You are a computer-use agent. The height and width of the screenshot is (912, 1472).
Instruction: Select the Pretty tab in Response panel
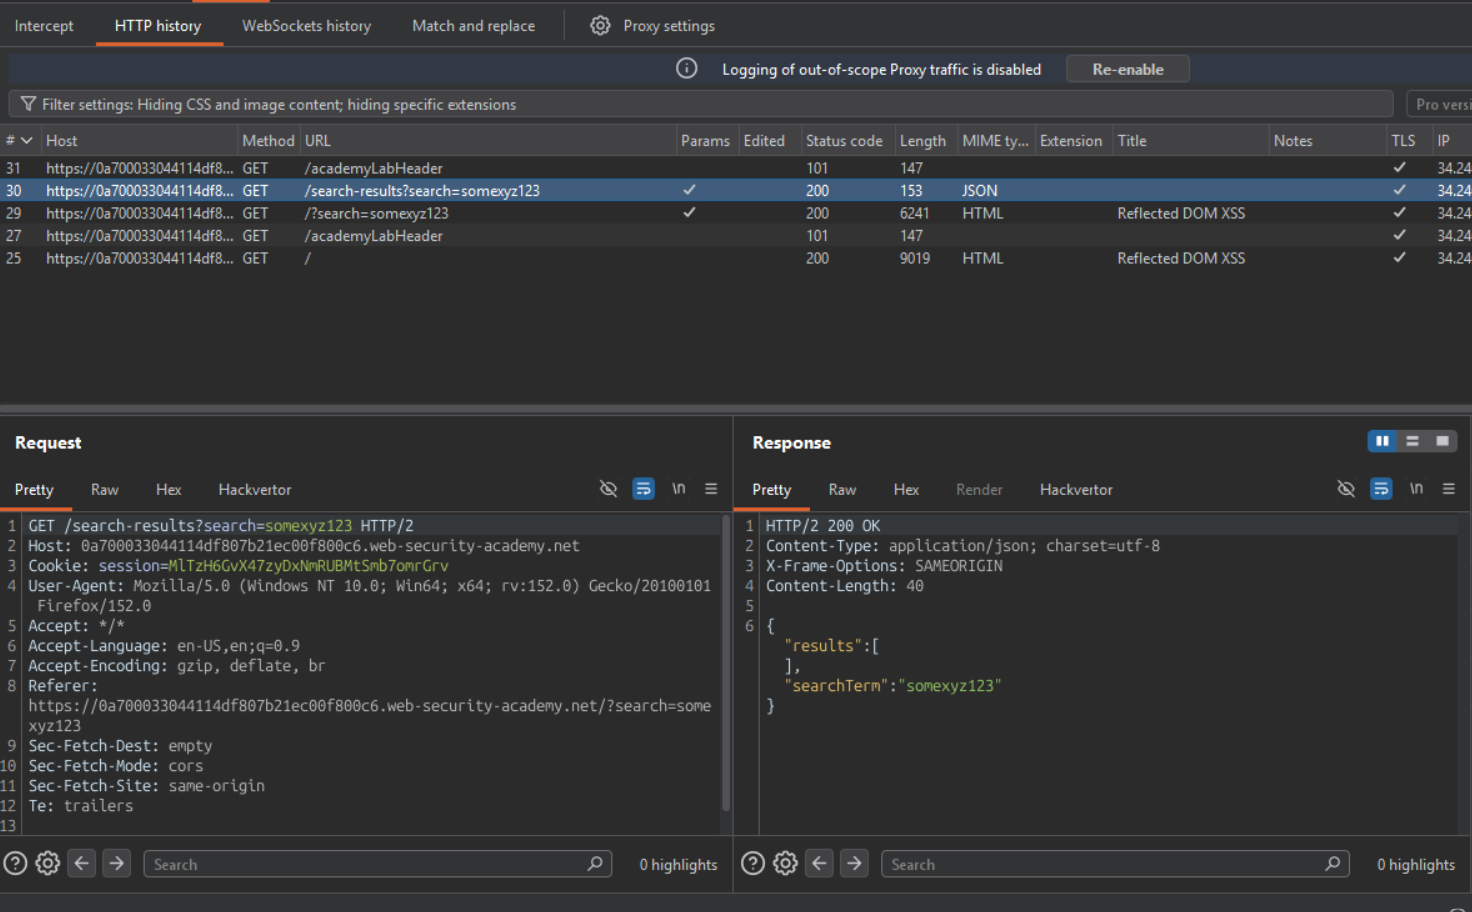771,489
